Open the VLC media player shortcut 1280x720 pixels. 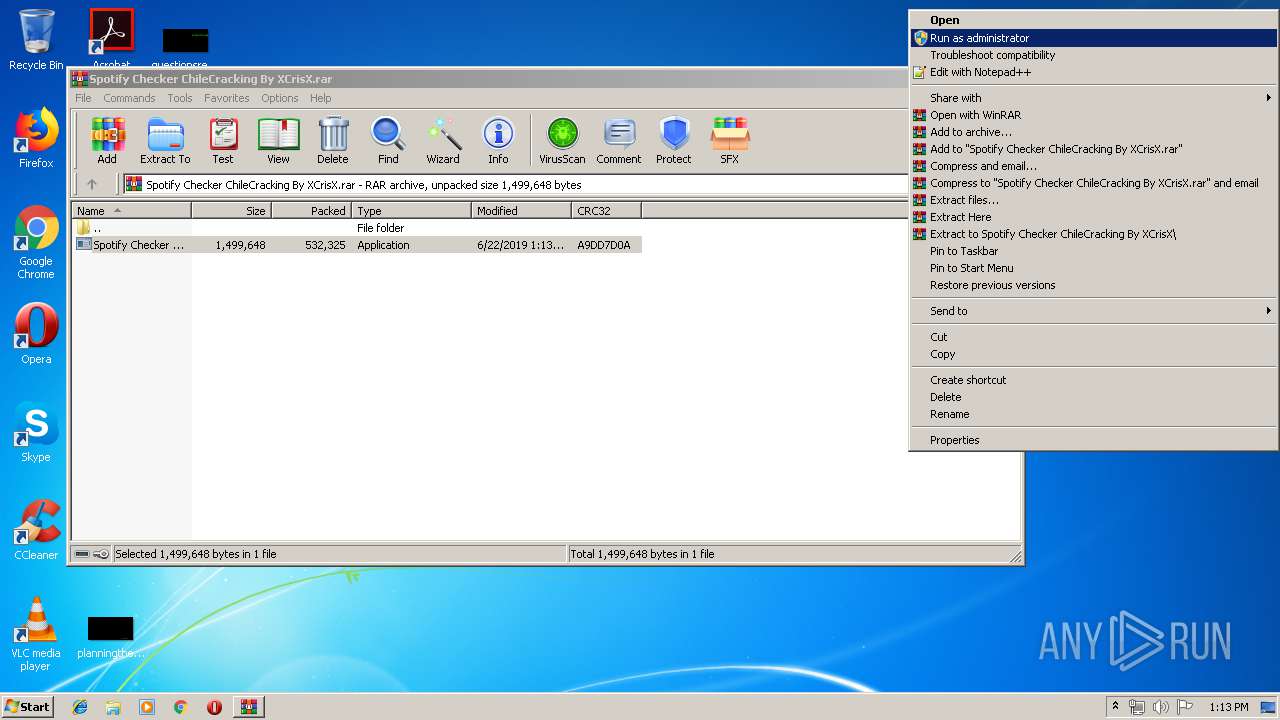[x=36, y=634]
